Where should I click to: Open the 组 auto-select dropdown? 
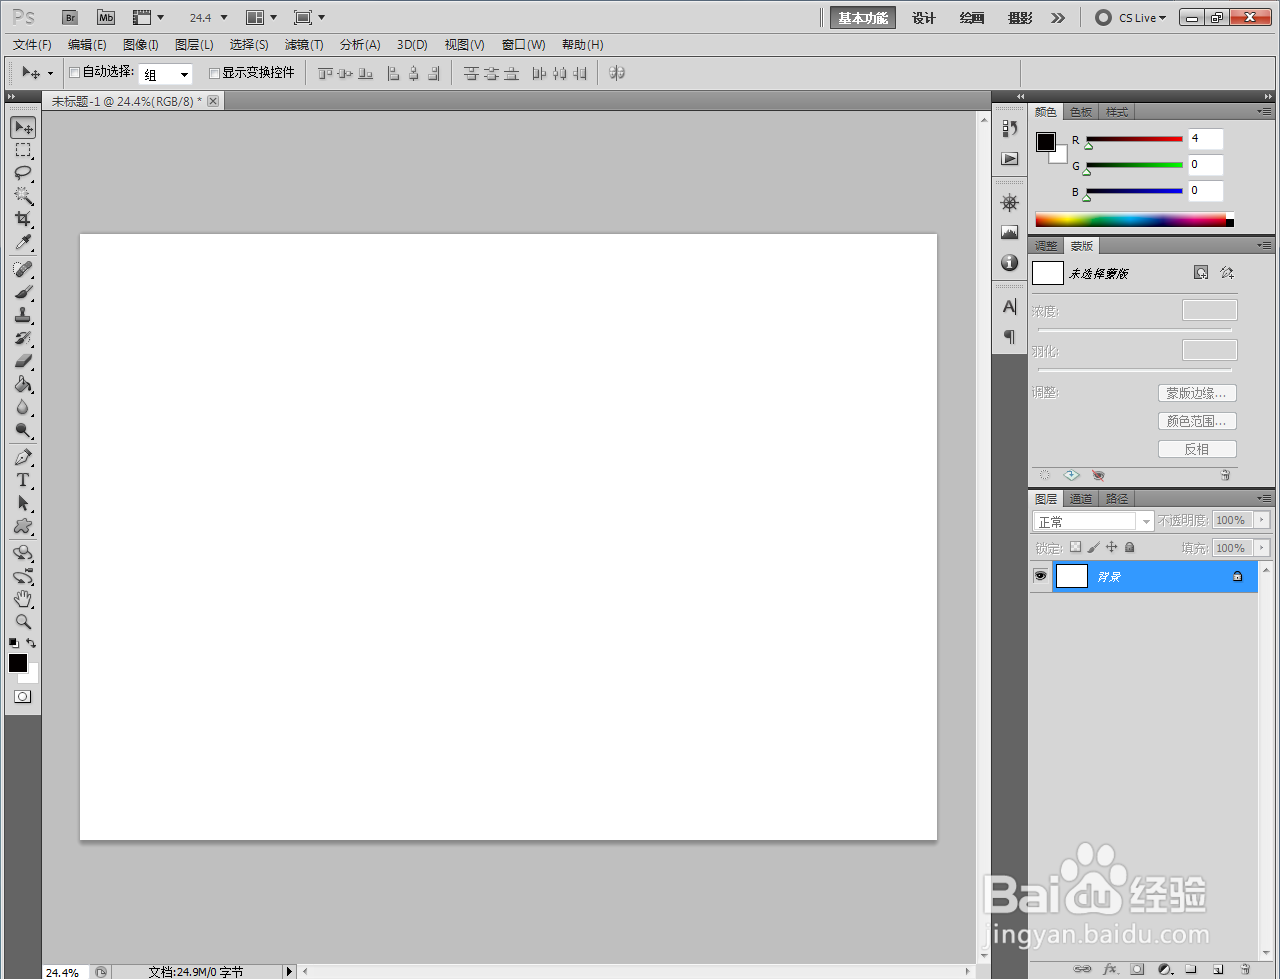tap(166, 74)
